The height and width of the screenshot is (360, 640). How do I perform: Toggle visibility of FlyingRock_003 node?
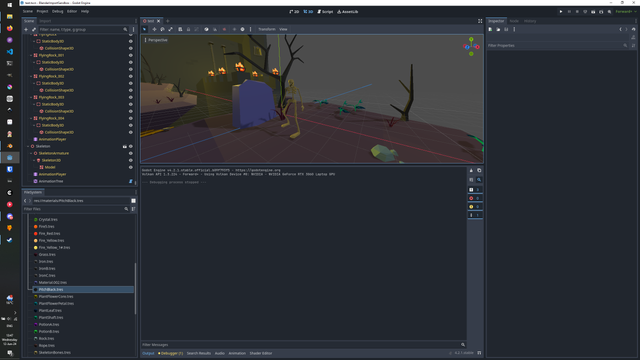(131, 97)
